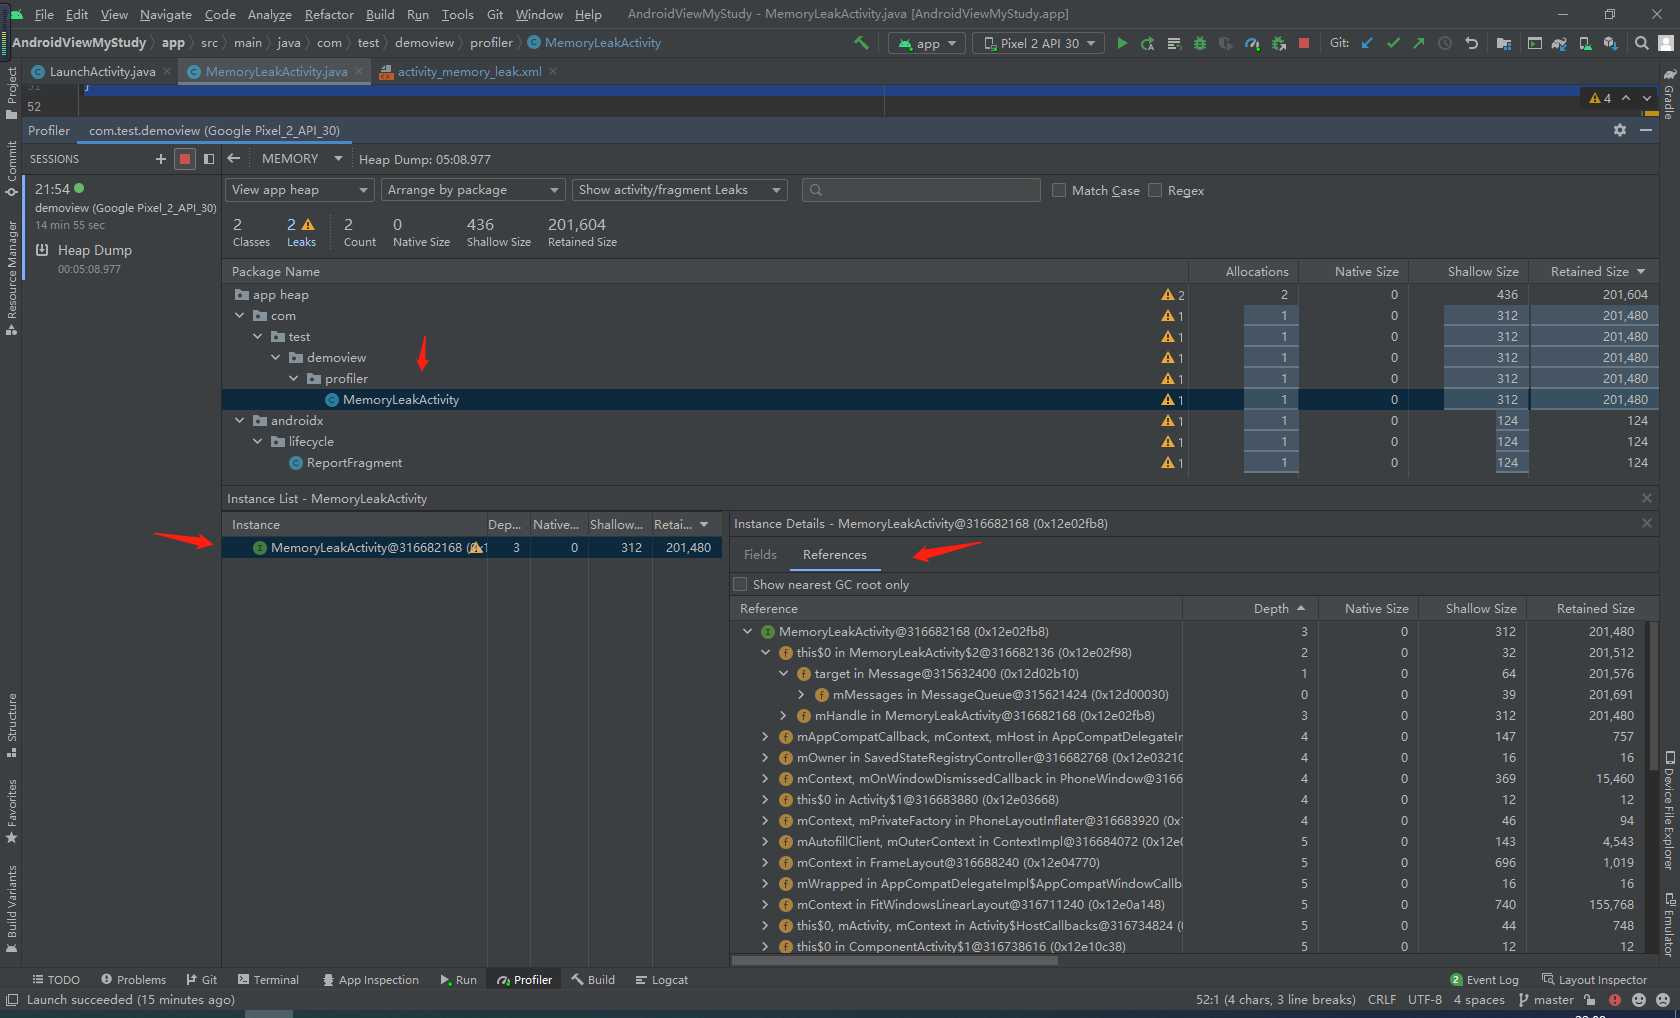Check Show nearest GC root only

point(740,584)
